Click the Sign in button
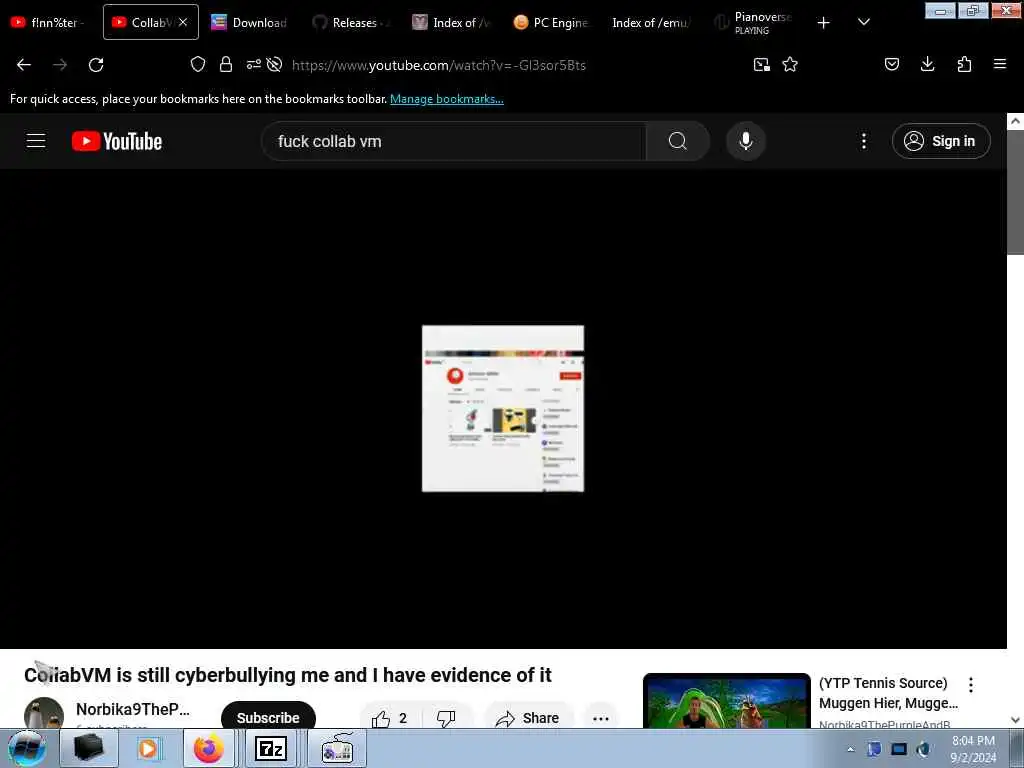 point(941,141)
